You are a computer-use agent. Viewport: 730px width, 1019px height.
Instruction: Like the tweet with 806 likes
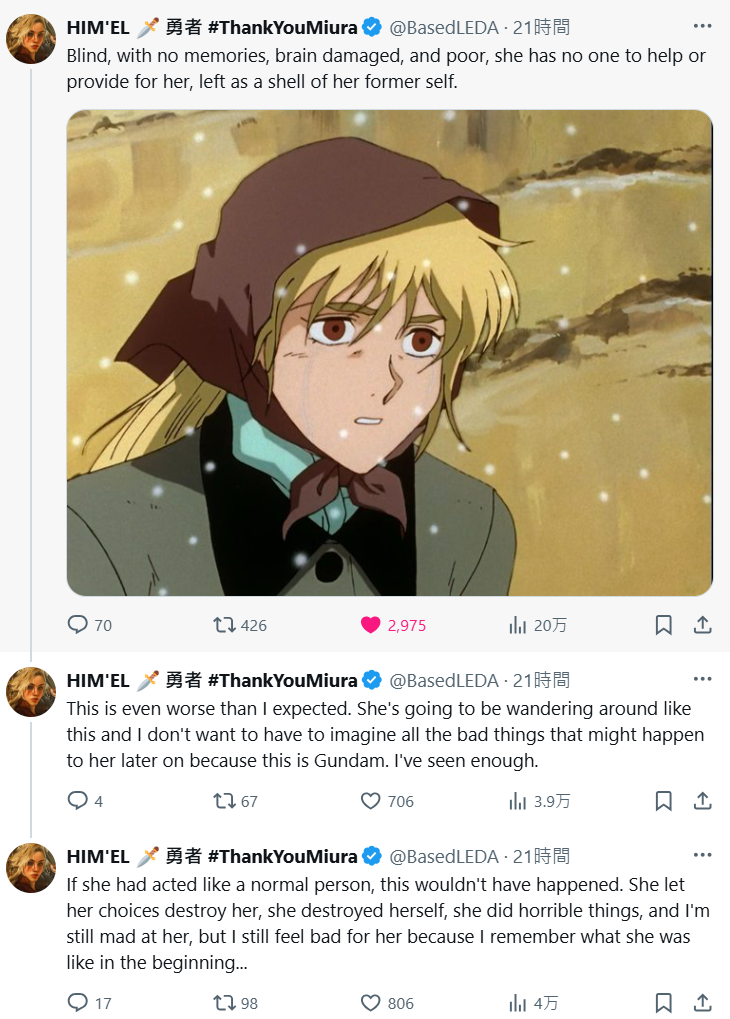371,1002
